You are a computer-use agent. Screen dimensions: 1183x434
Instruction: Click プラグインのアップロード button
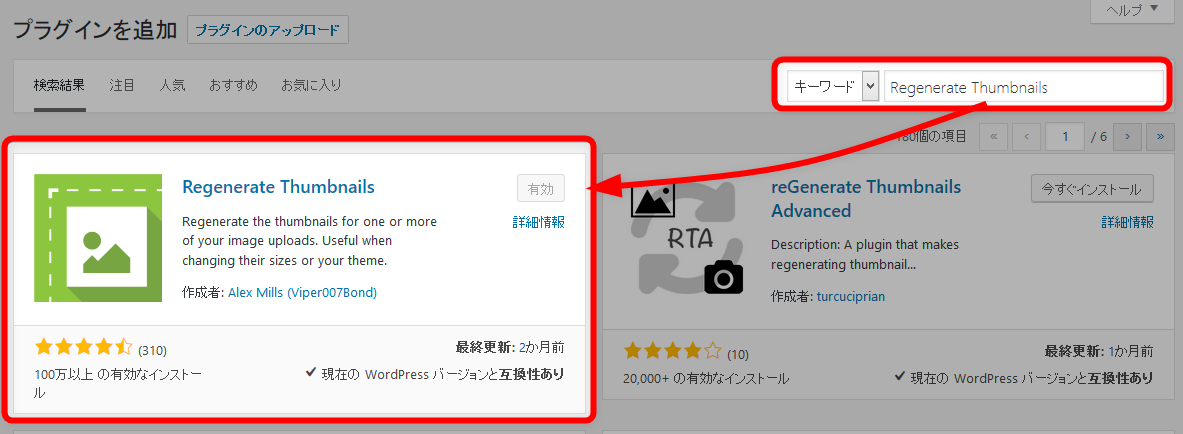pyautogui.click(x=268, y=30)
